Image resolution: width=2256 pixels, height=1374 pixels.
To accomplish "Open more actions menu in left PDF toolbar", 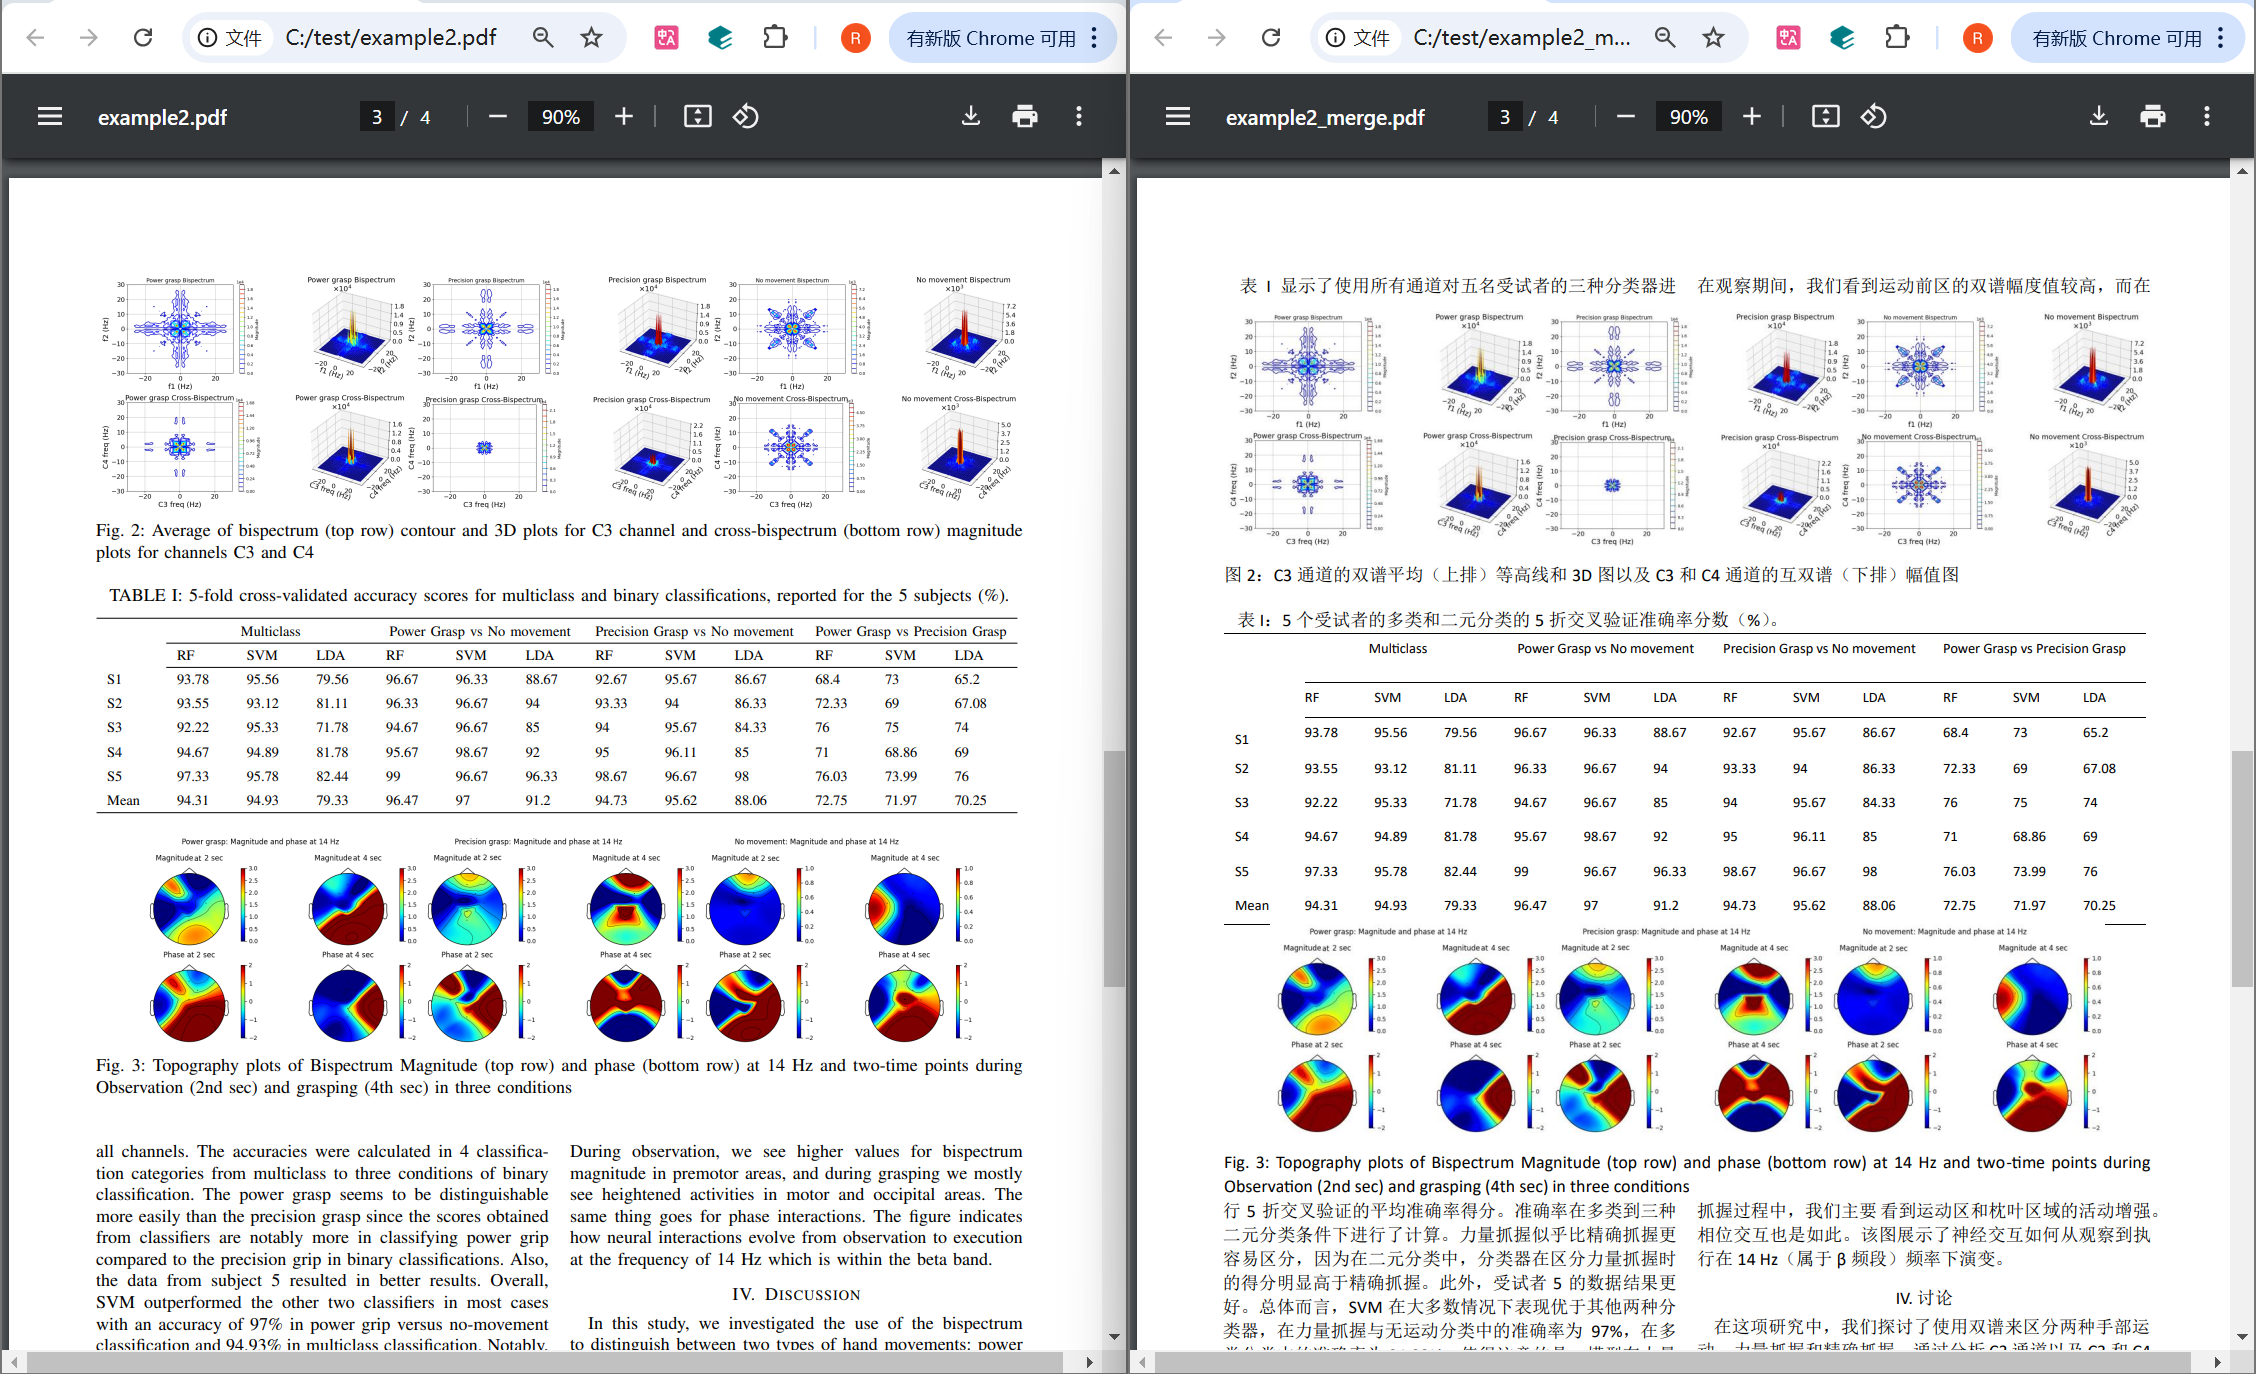I will pos(1078,117).
